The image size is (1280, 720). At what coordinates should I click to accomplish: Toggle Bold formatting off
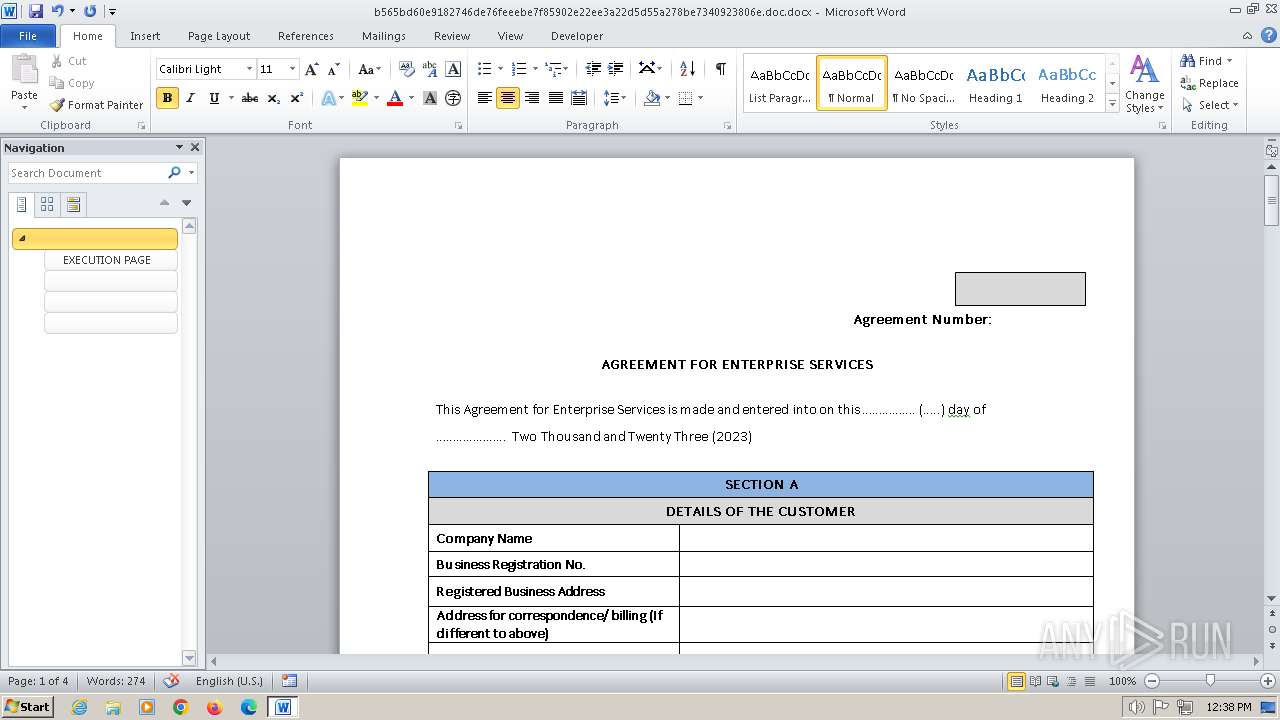point(167,98)
